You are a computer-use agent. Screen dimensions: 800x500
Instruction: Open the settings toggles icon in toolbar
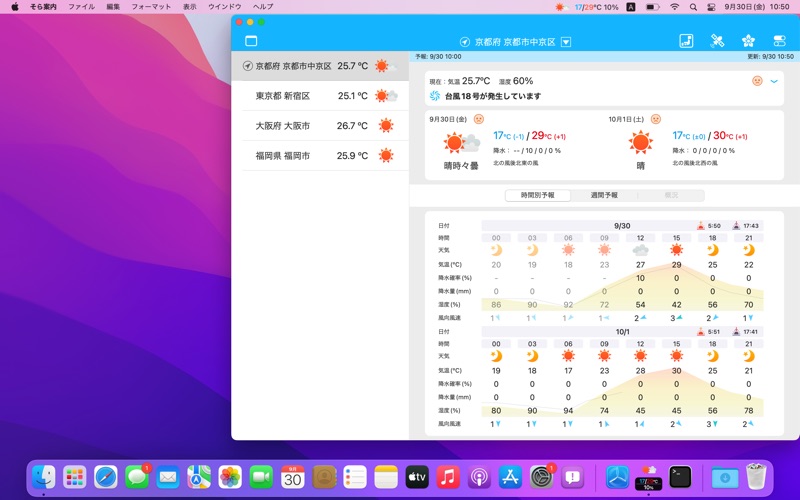[x=779, y=41]
